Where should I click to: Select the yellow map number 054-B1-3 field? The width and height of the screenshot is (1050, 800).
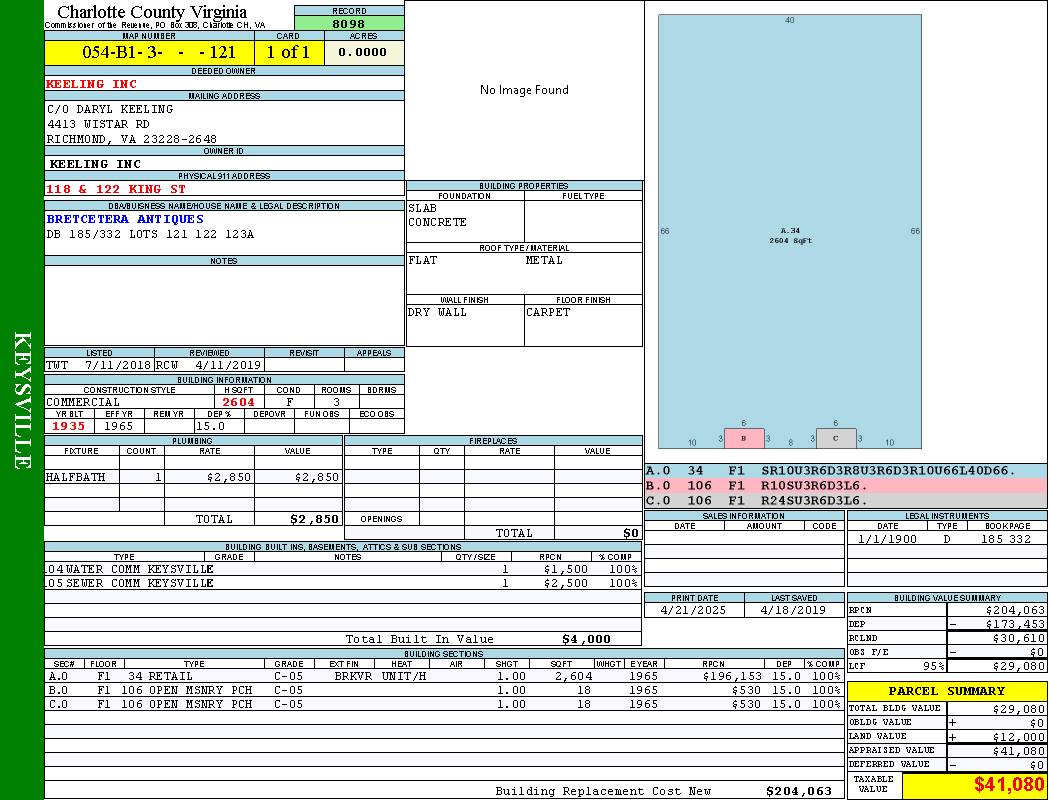click(149, 52)
